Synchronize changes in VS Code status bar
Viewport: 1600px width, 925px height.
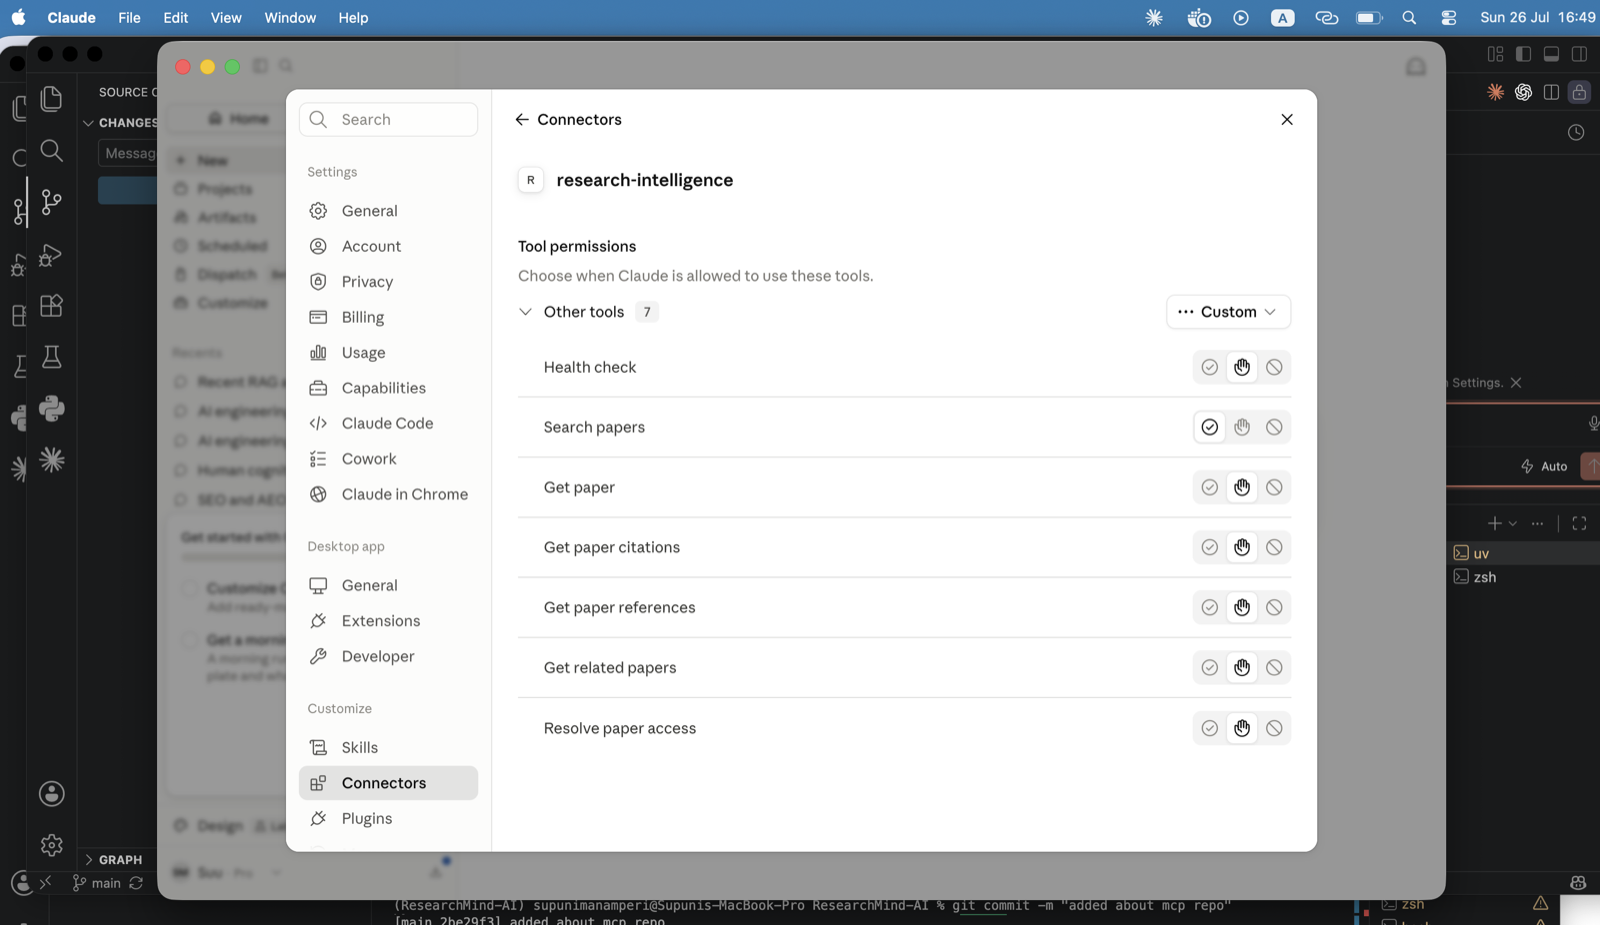point(136,884)
